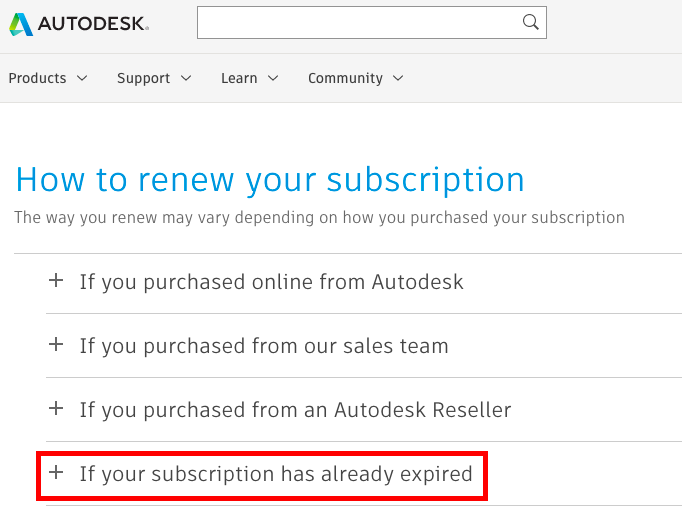Viewport: 682px width, 521px height.
Task: Click the chevron next to Community
Action: [x=398, y=78]
